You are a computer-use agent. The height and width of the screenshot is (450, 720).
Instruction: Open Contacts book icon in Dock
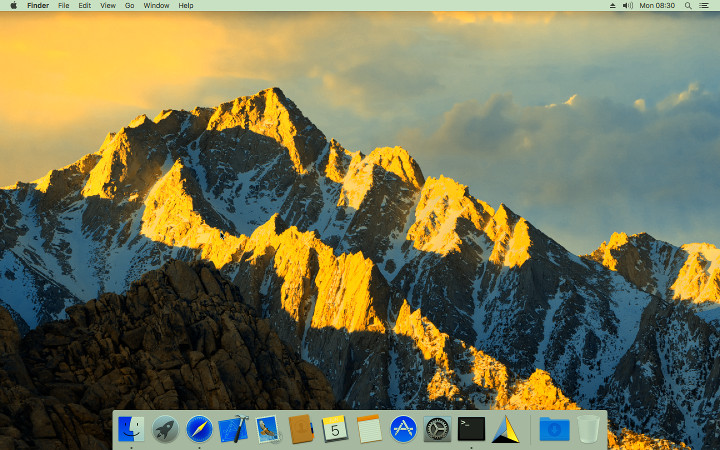(301, 429)
